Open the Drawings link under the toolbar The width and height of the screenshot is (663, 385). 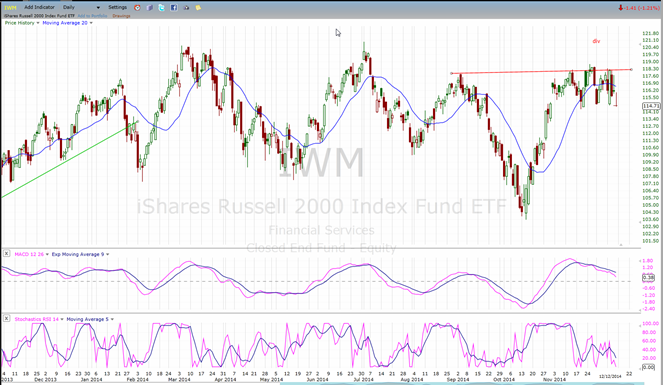coord(121,16)
